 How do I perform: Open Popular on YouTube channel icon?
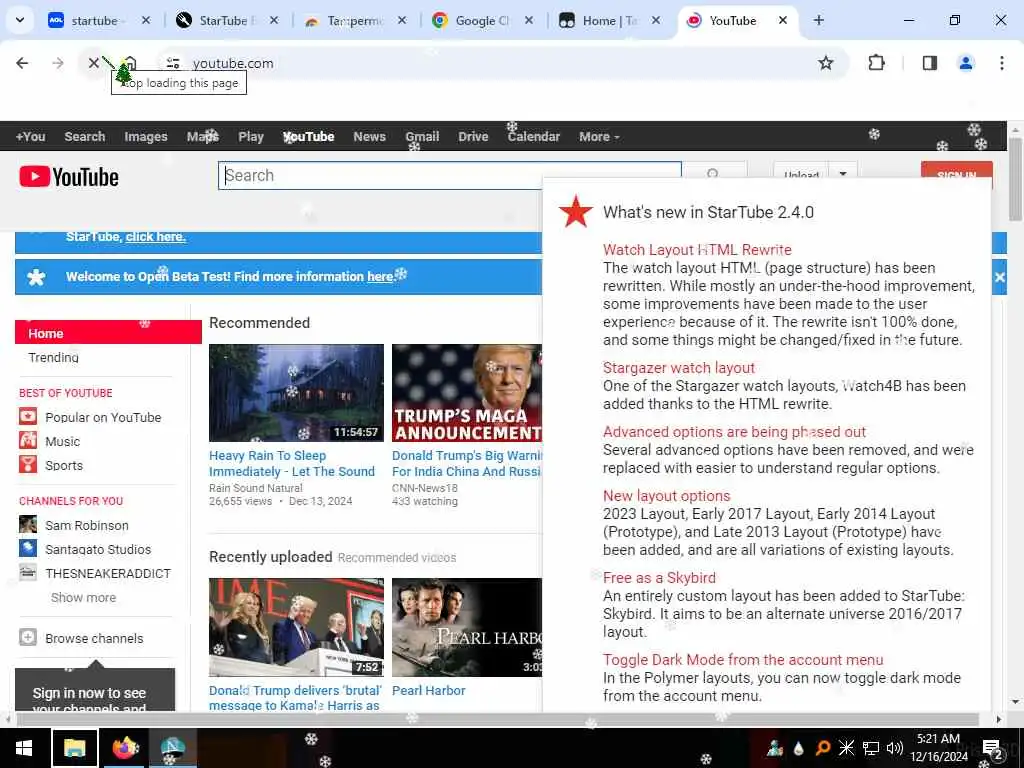click(x=27, y=417)
